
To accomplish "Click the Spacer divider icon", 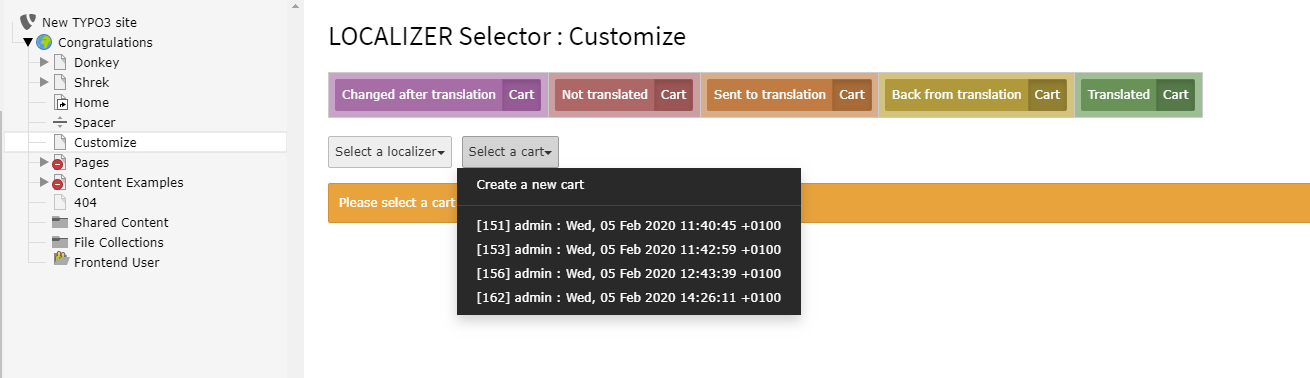I will [60, 122].
